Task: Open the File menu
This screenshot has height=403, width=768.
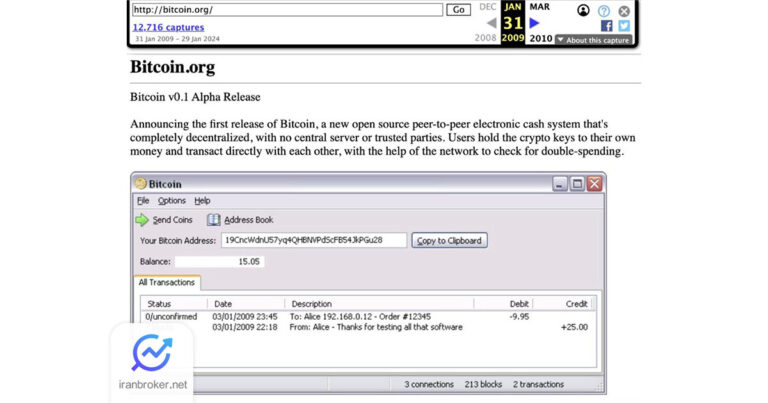Action: pyautogui.click(x=143, y=201)
